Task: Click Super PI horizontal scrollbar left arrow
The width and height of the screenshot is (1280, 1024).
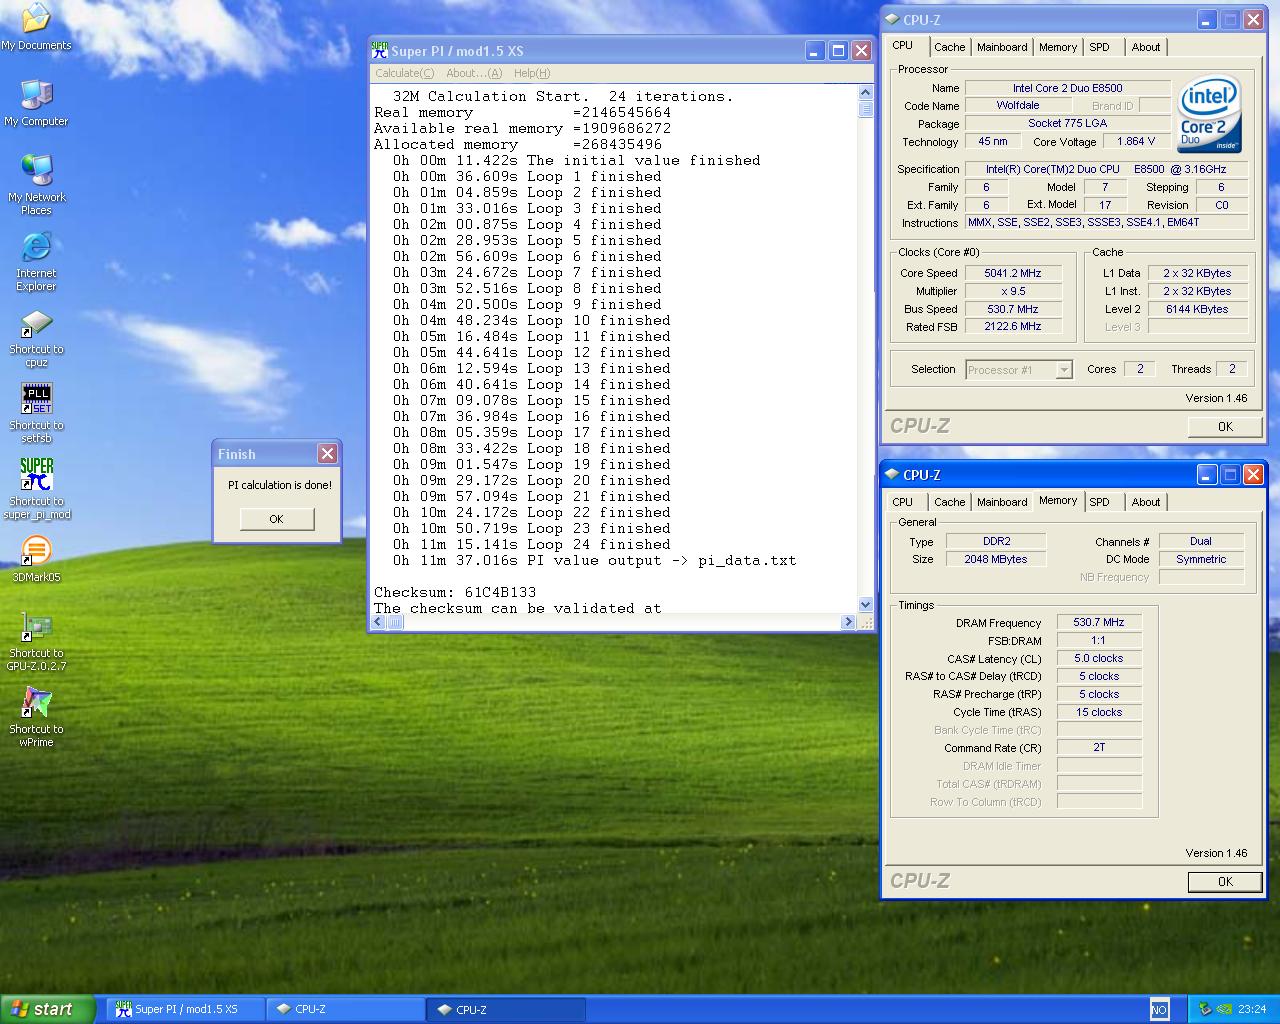Action: [379, 621]
